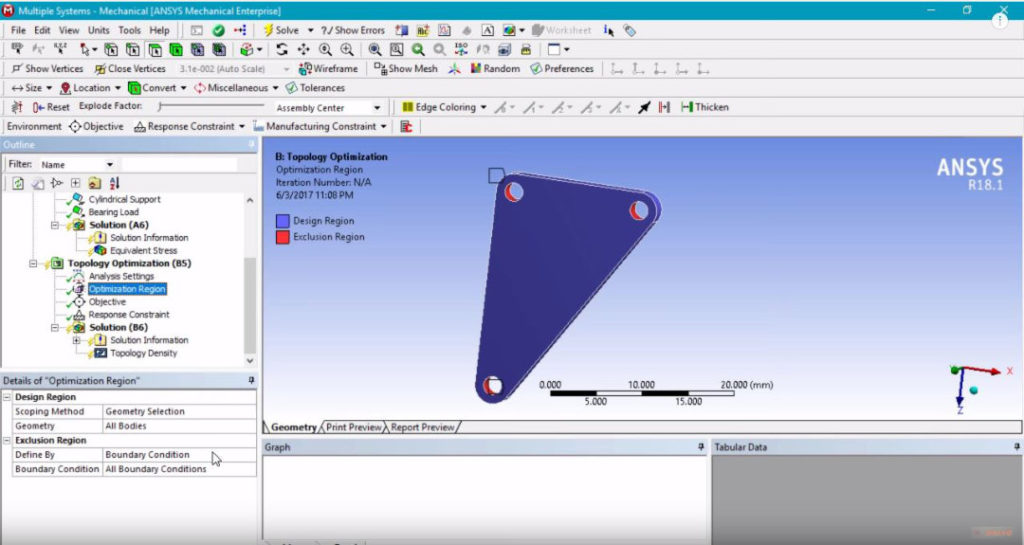Click the Solve lightning button

pyautogui.click(x=281, y=30)
